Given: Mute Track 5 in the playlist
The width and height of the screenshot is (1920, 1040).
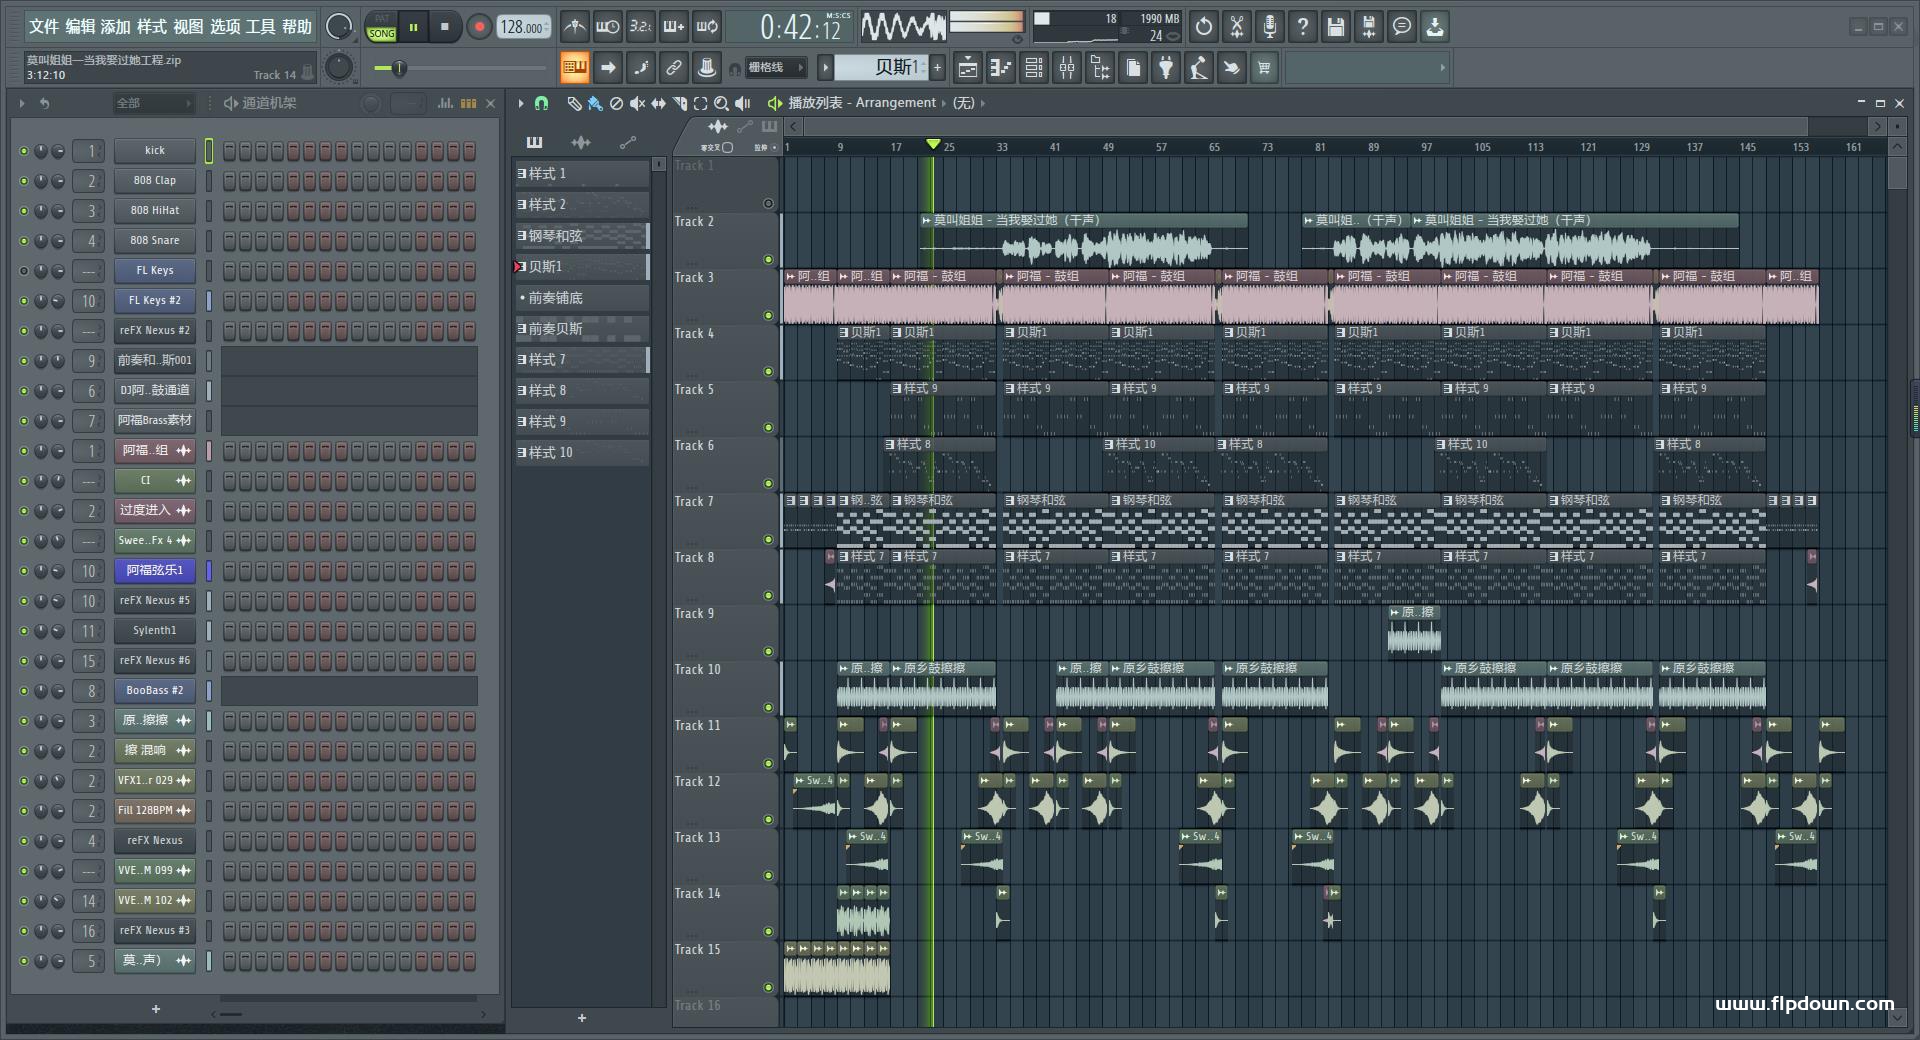Looking at the screenshot, I should click(x=768, y=428).
